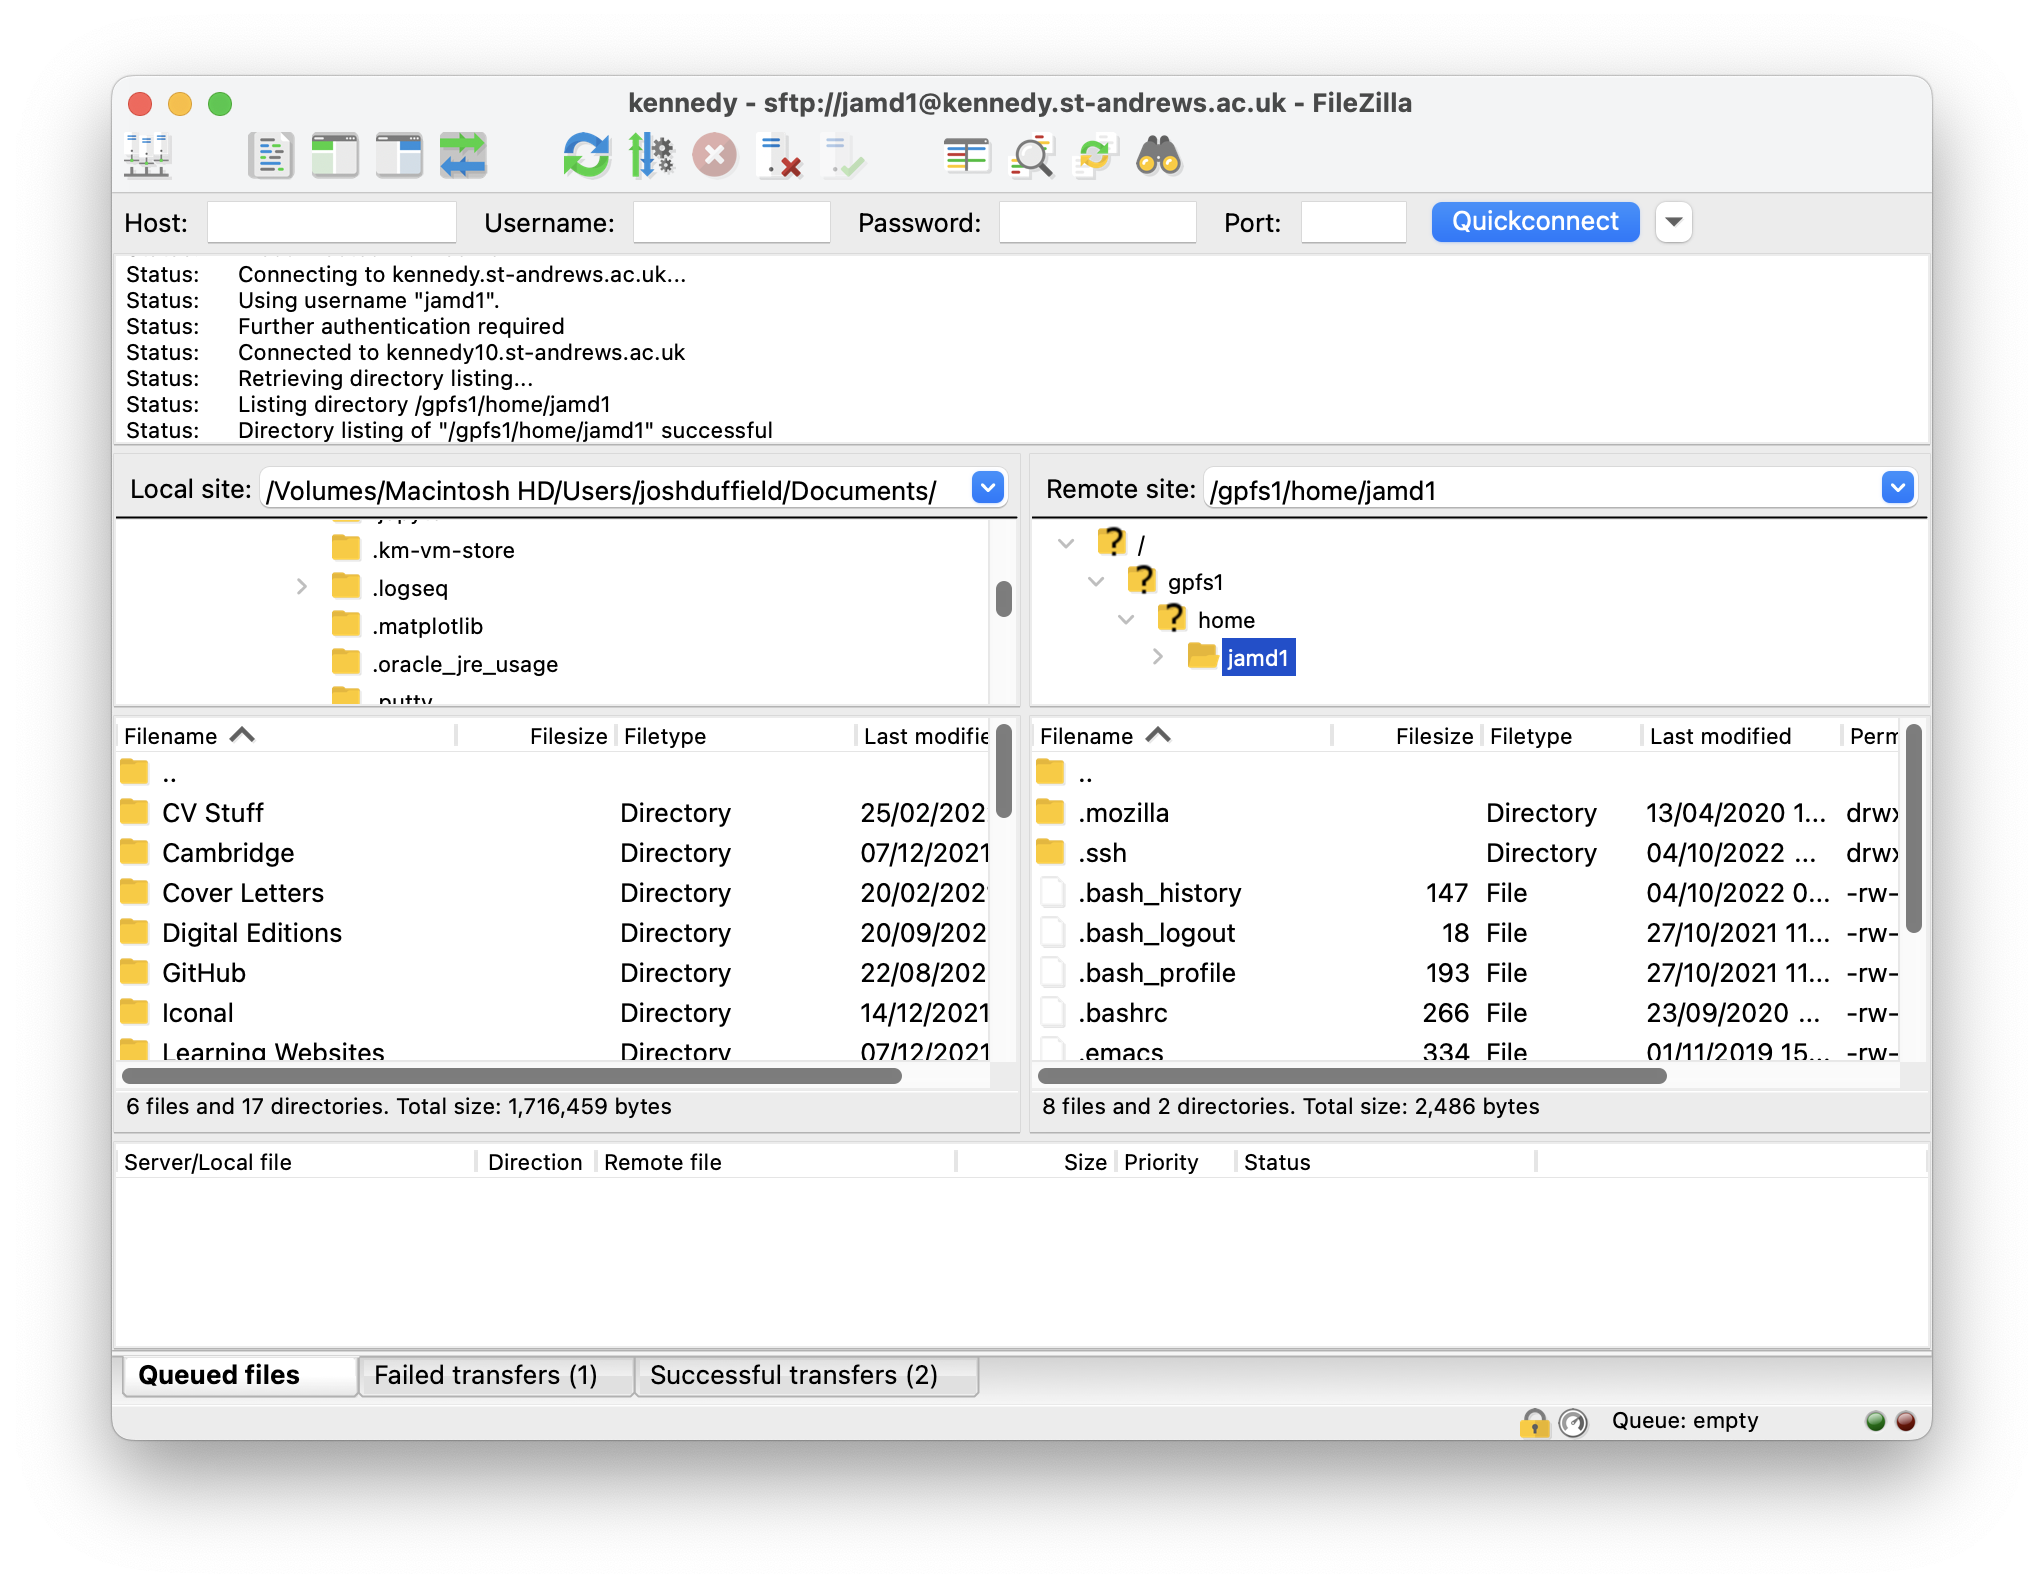Collapse the home remote tree node
This screenshot has height=1588, width=2044.
[1126, 619]
